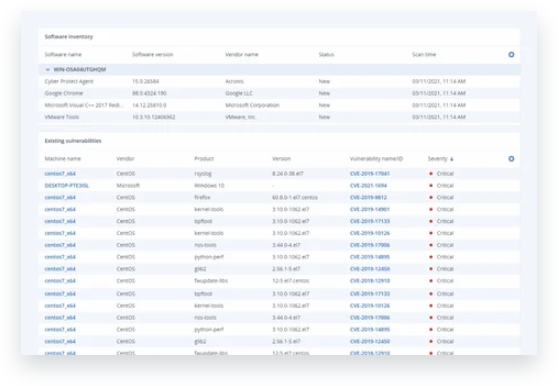This screenshot has width=559, height=386.
Task: Click the Vendor column header in vulnerabilities
Action: [x=125, y=159]
